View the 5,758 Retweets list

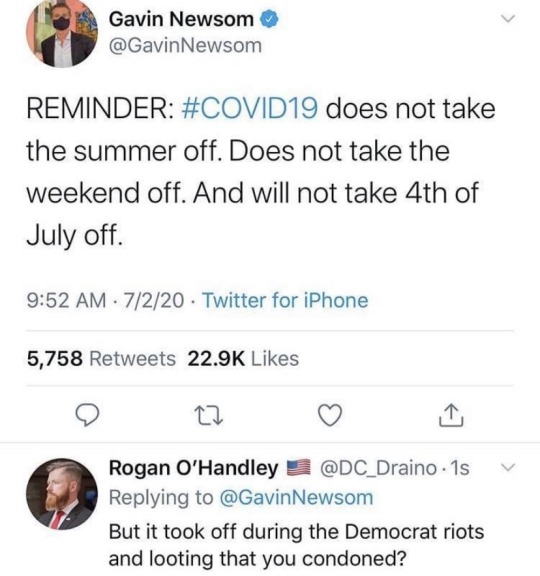click(101, 359)
